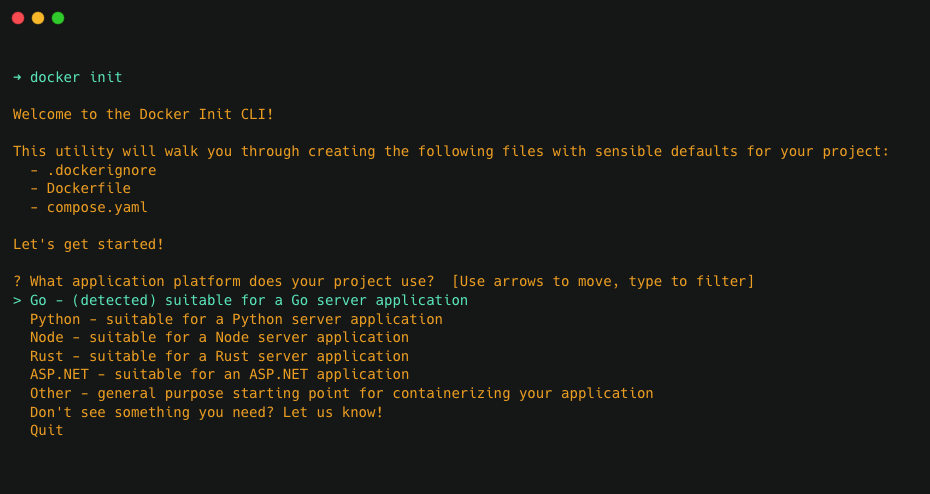Choose the Node server application option
930x494 pixels.
(219, 337)
